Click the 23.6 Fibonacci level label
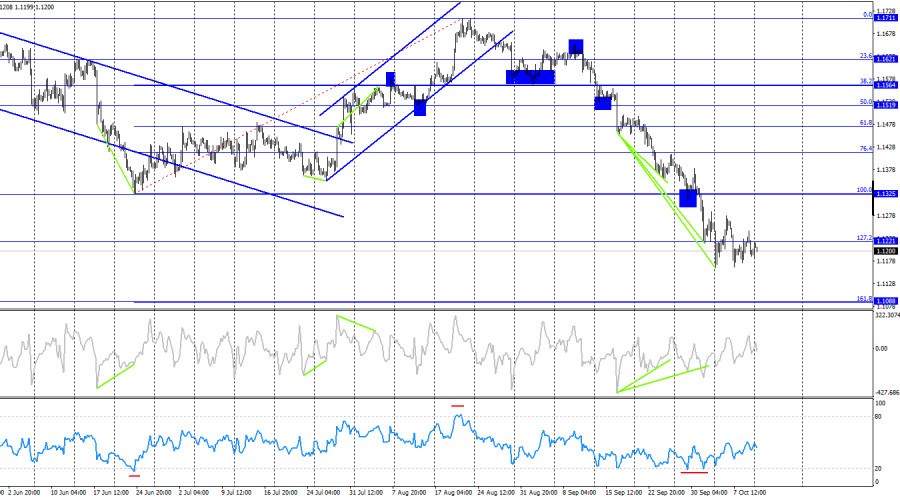The image size is (900, 500). point(866,56)
